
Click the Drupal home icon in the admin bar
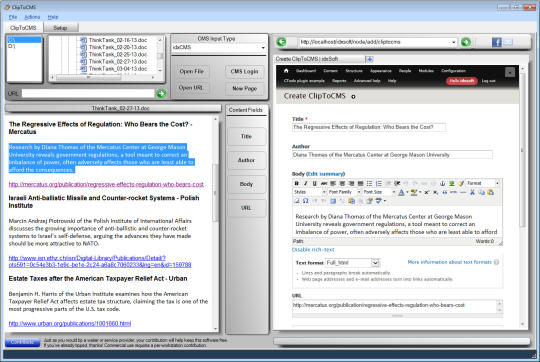point(286,71)
